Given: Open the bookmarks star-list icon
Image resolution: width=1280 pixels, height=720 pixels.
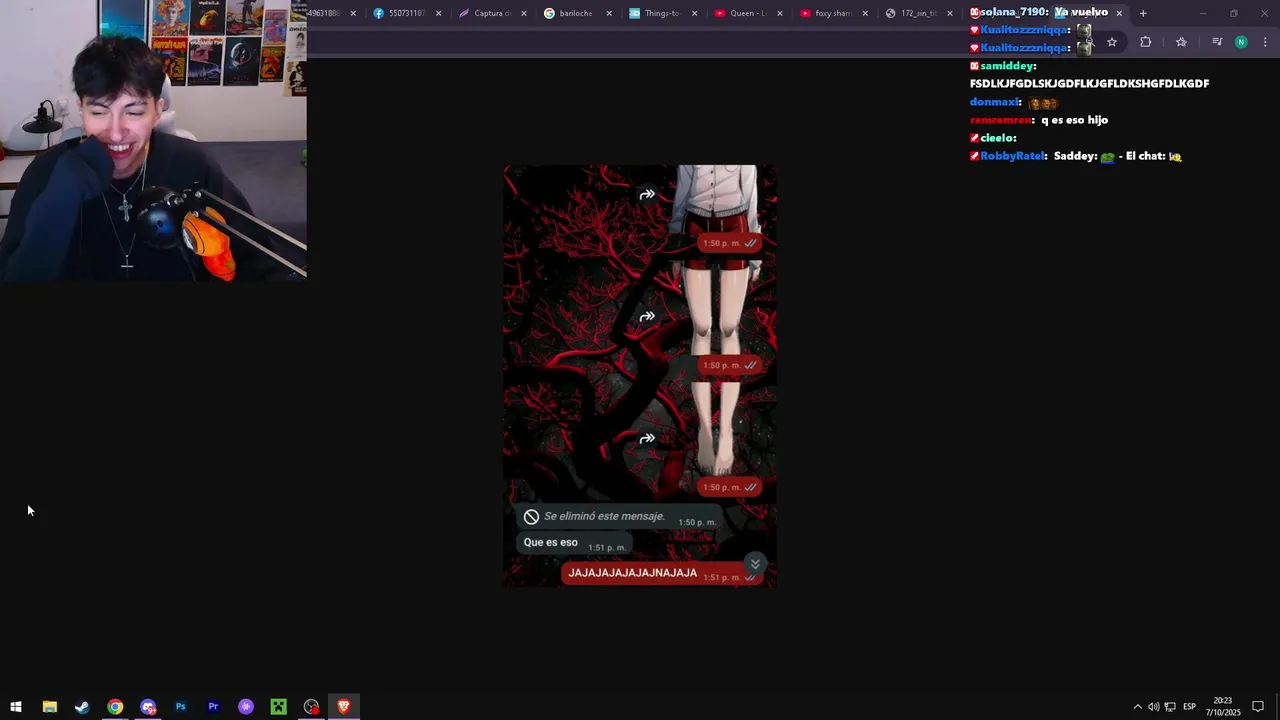Looking at the screenshot, I should tap(1181, 42).
